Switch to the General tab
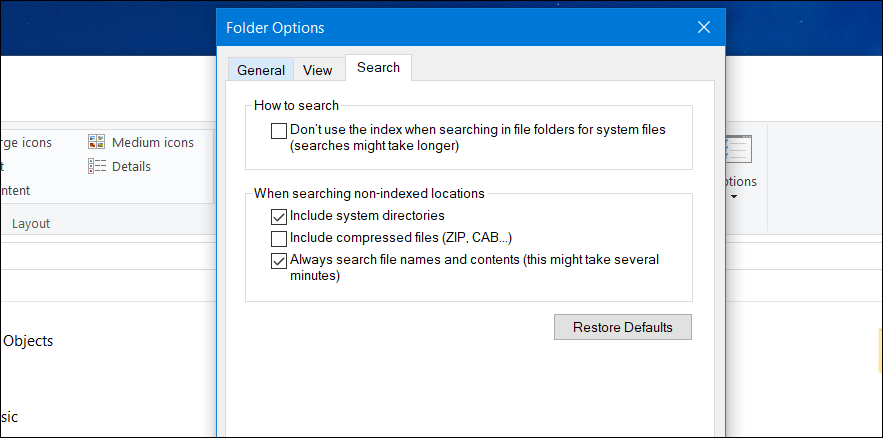This screenshot has height=438, width=883. pos(261,70)
